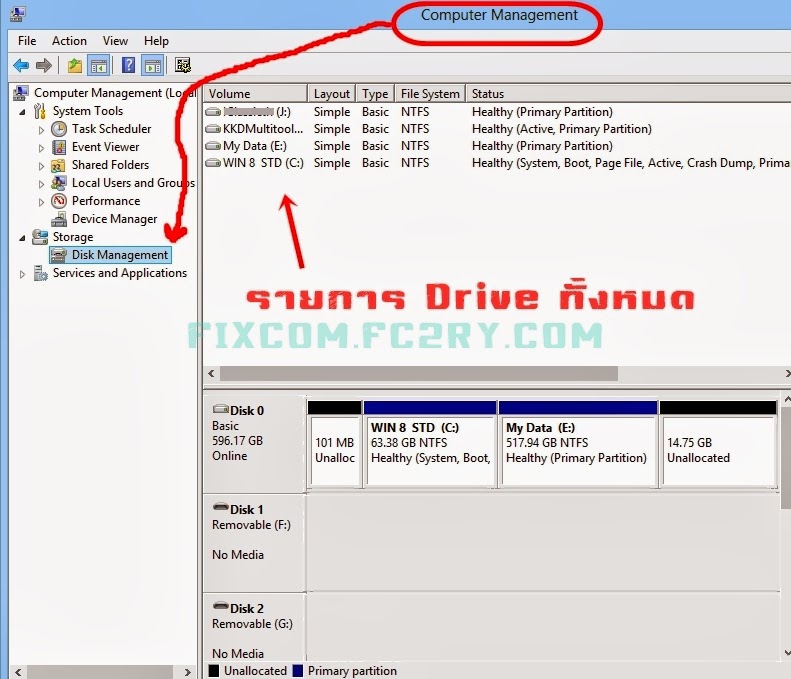Screen dimensions: 791x679
Task: Click the Local Users and Groups icon
Action: coord(59,183)
